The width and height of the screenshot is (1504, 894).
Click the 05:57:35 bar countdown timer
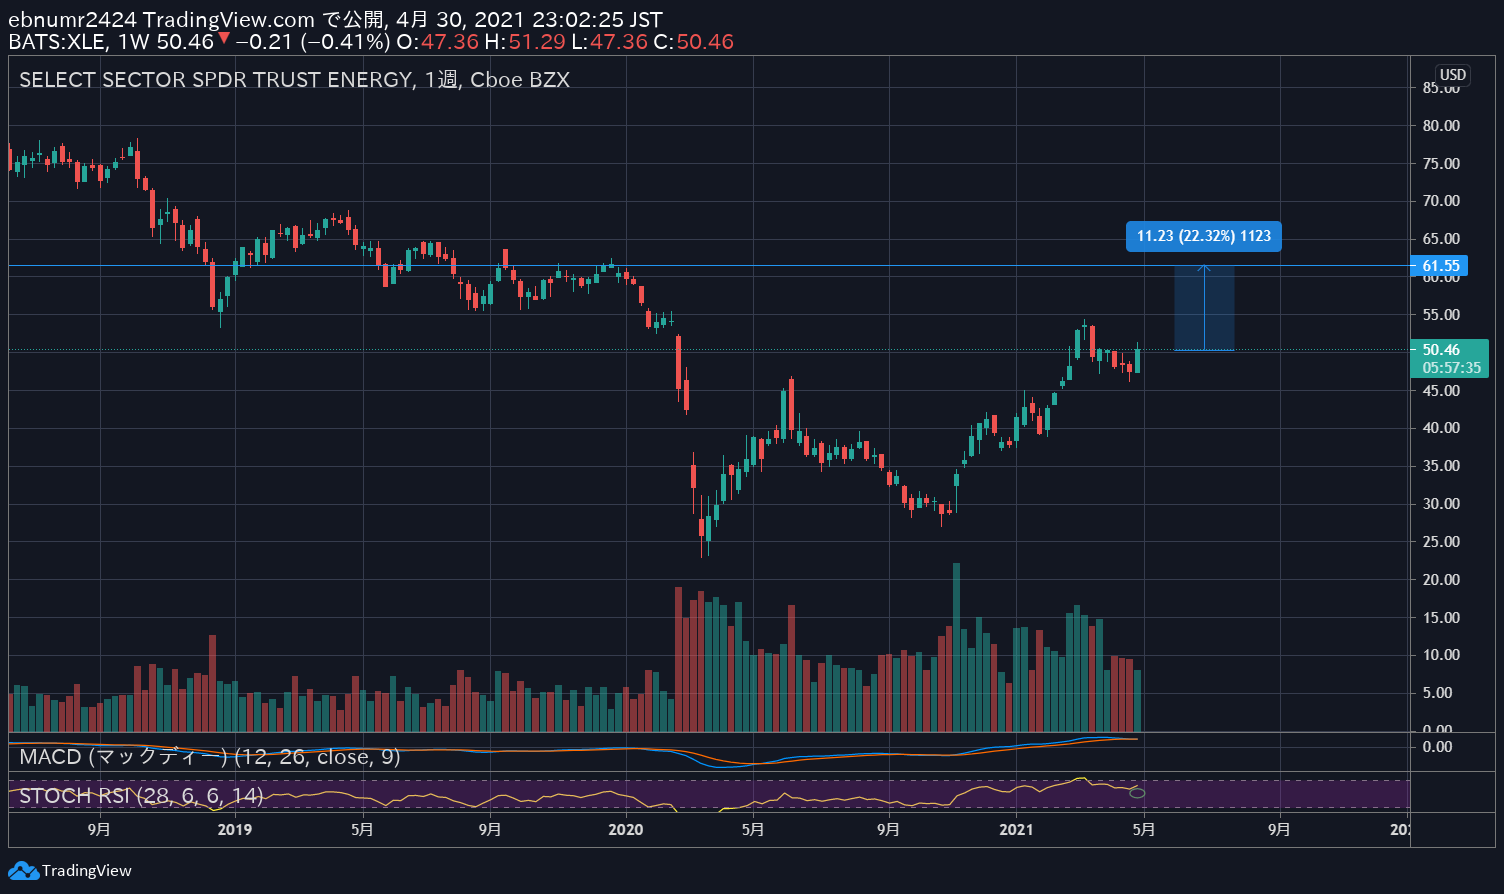pos(1451,368)
